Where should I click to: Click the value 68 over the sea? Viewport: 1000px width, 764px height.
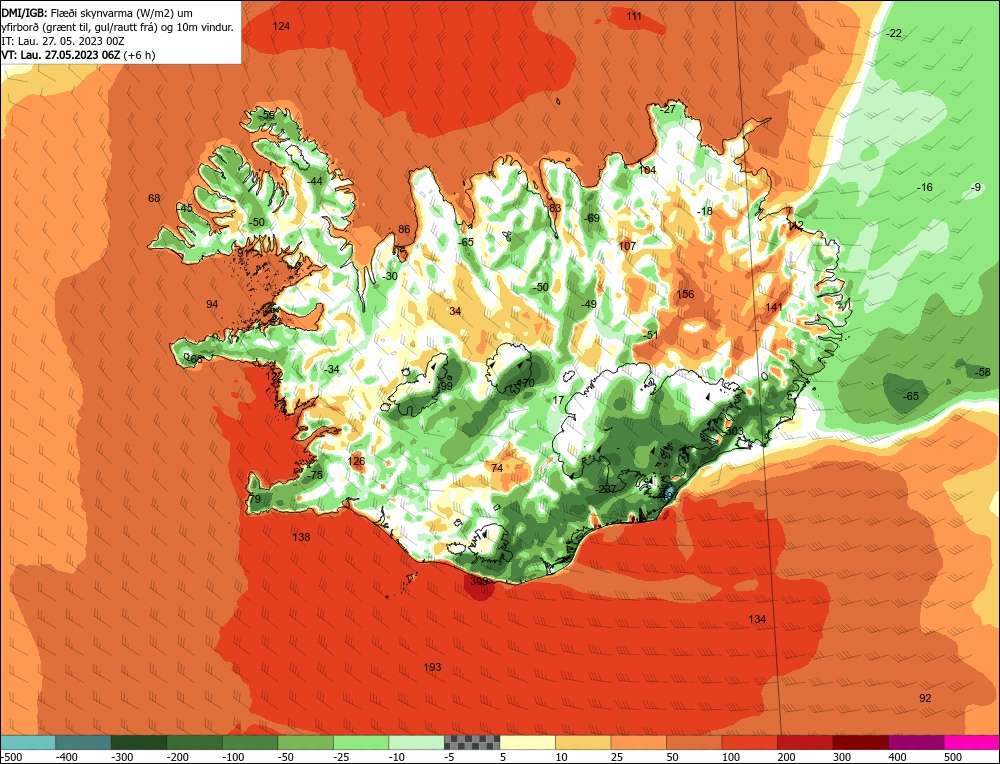point(154,198)
